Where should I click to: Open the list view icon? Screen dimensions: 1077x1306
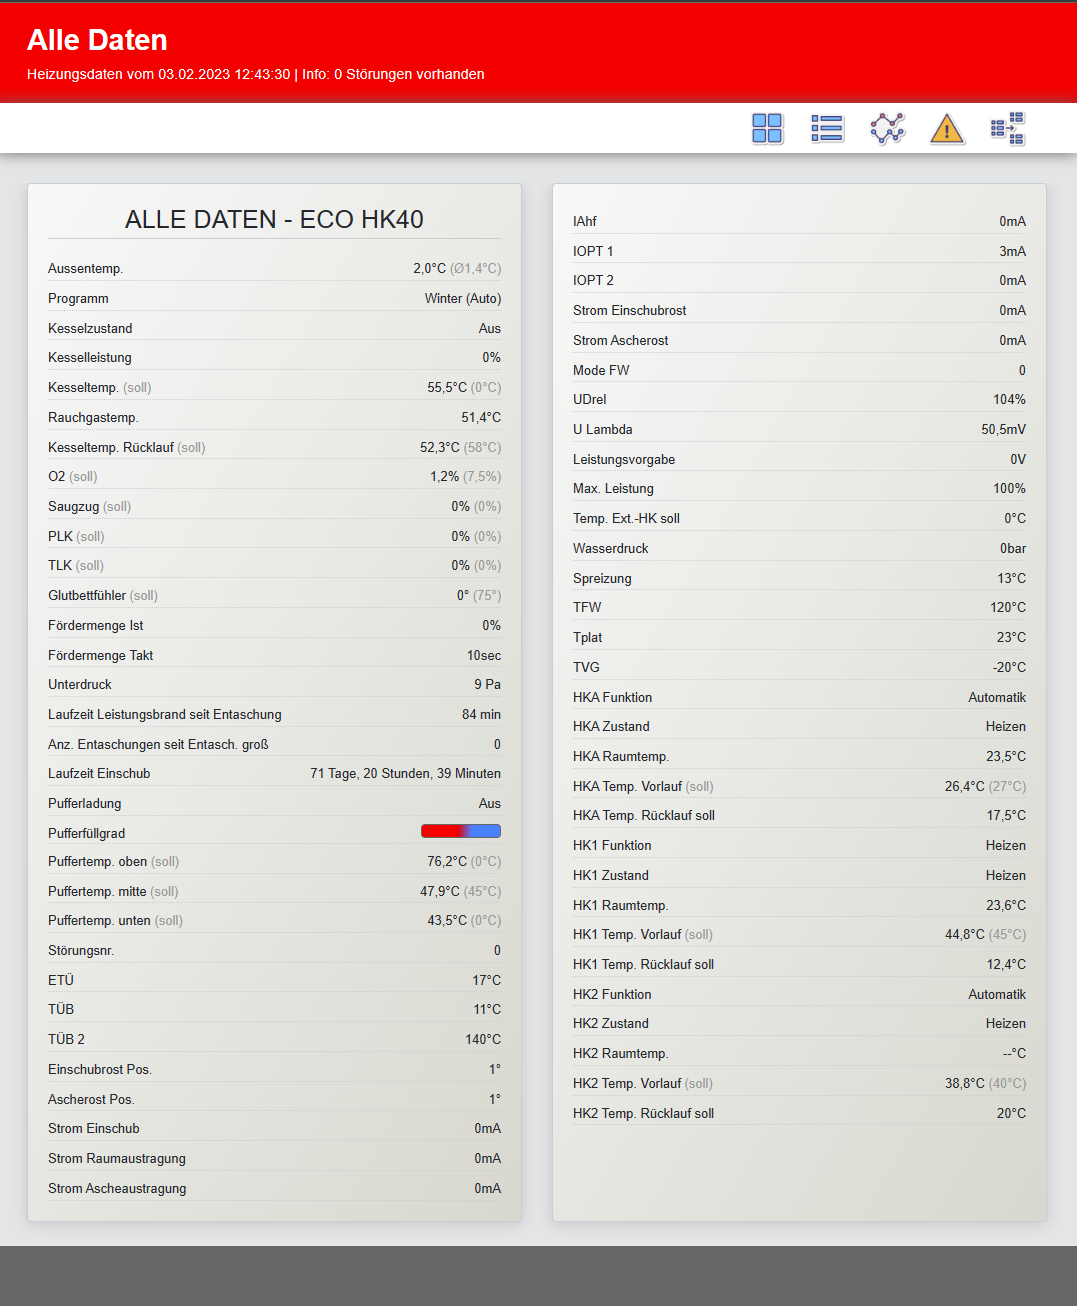click(827, 128)
